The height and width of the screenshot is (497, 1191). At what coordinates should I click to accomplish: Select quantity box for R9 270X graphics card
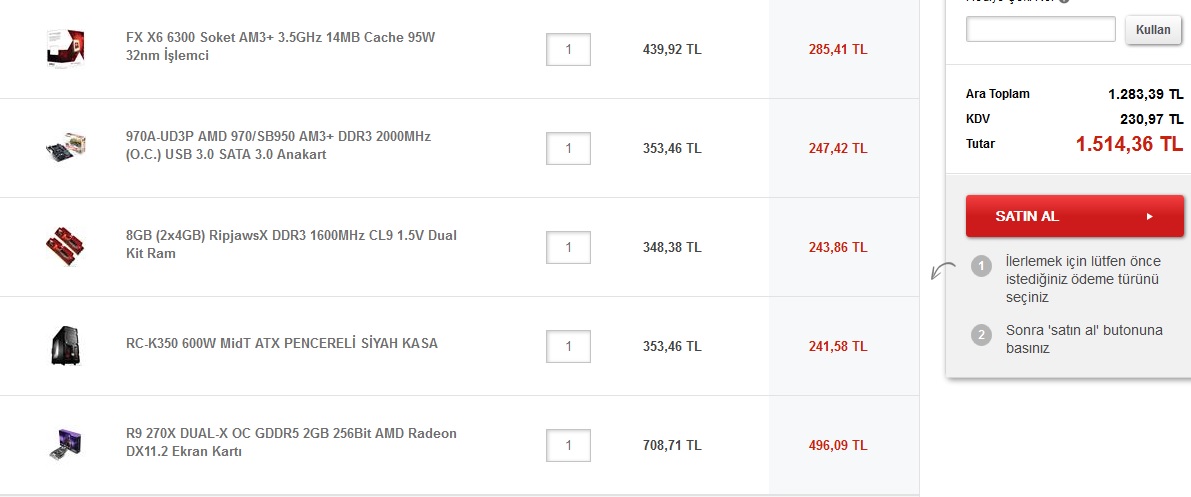[x=568, y=445]
